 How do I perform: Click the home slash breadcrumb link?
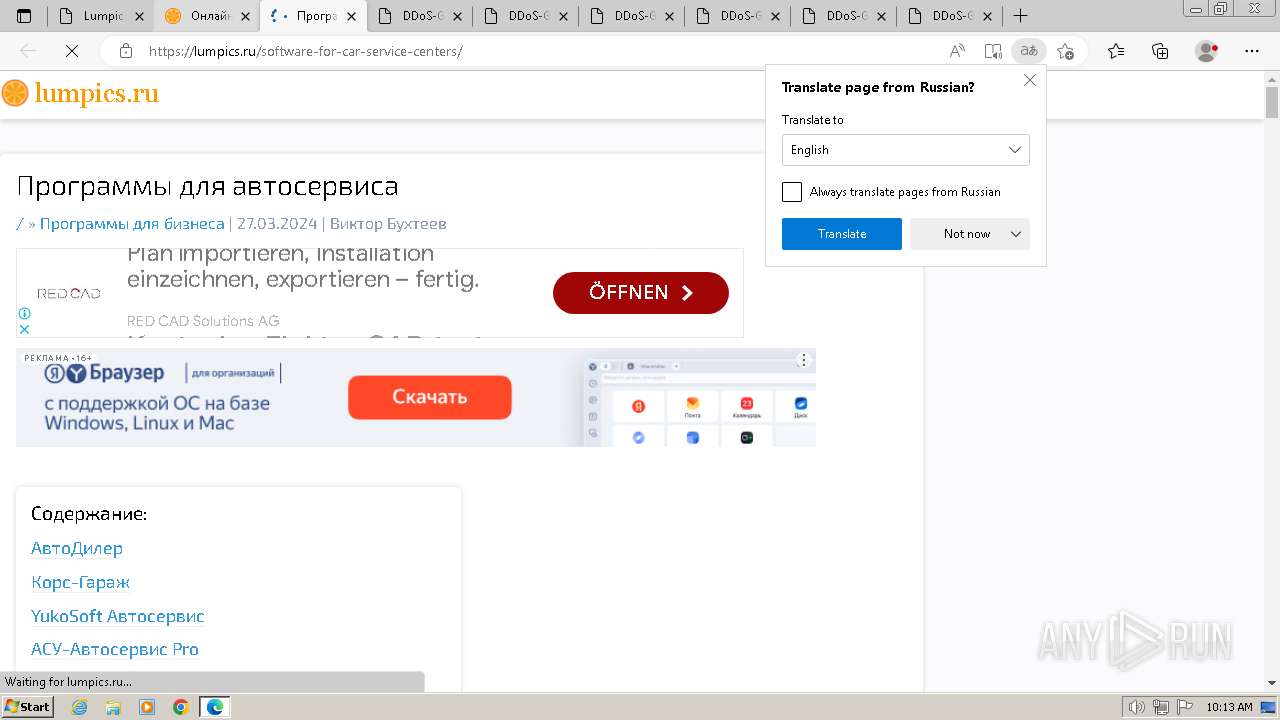tap(20, 224)
